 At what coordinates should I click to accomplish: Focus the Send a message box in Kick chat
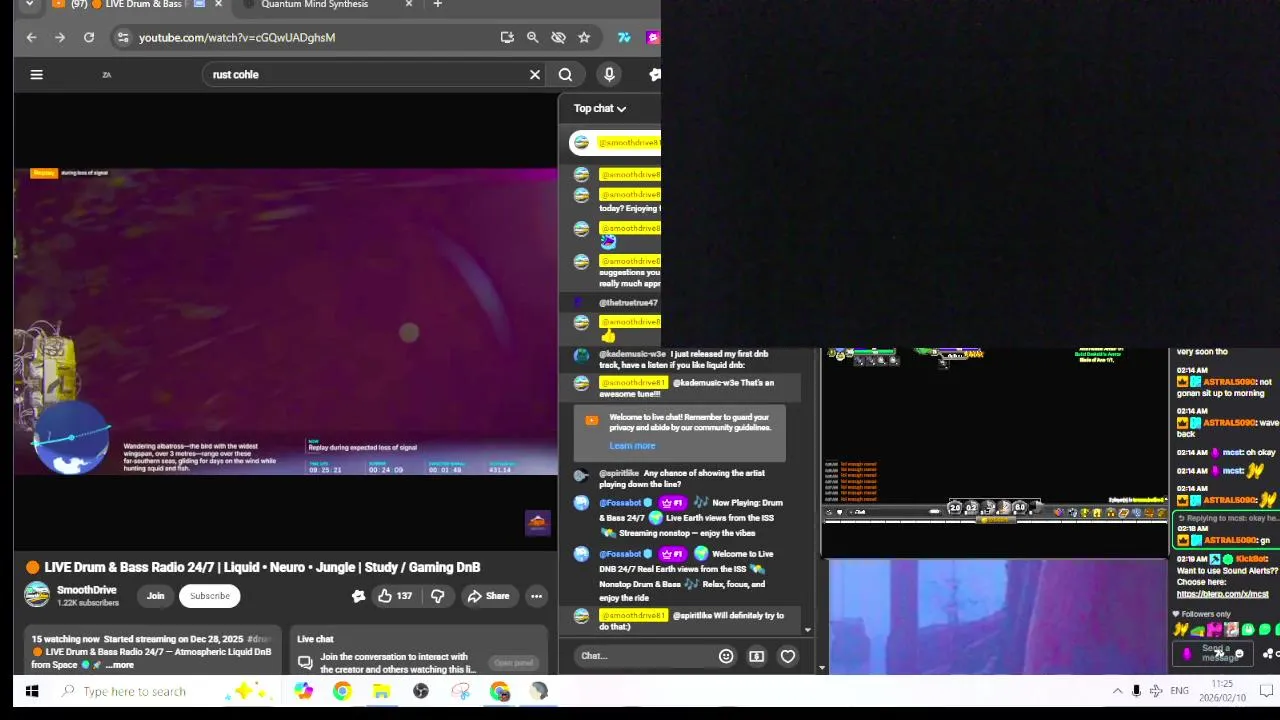tap(1213, 653)
